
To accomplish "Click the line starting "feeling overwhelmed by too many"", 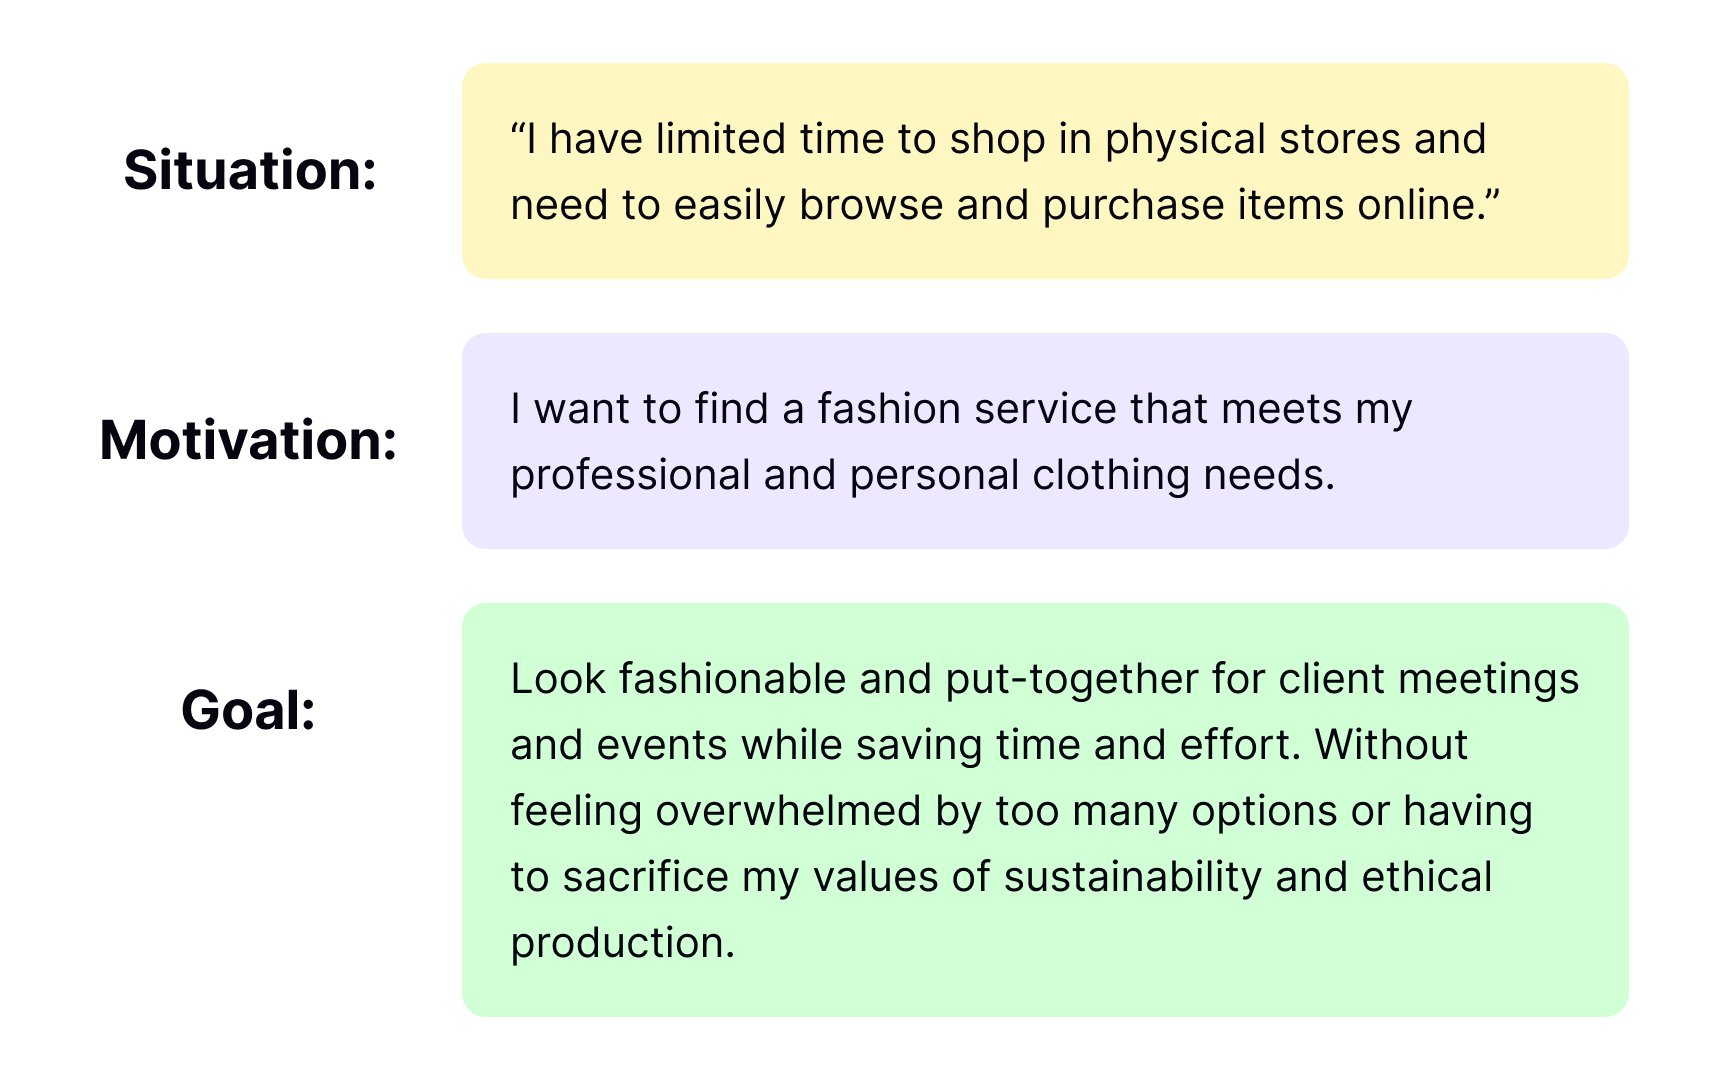I will pyautogui.click(x=1020, y=811).
